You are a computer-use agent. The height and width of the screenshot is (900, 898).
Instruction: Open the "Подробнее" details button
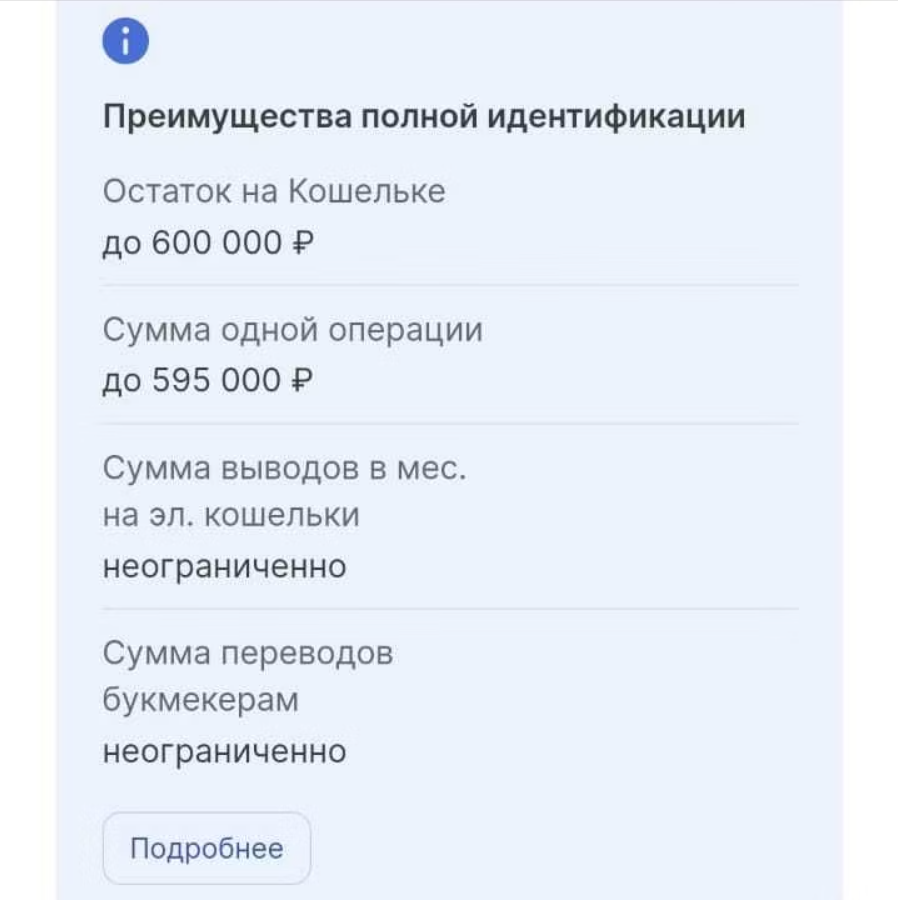tap(207, 848)
